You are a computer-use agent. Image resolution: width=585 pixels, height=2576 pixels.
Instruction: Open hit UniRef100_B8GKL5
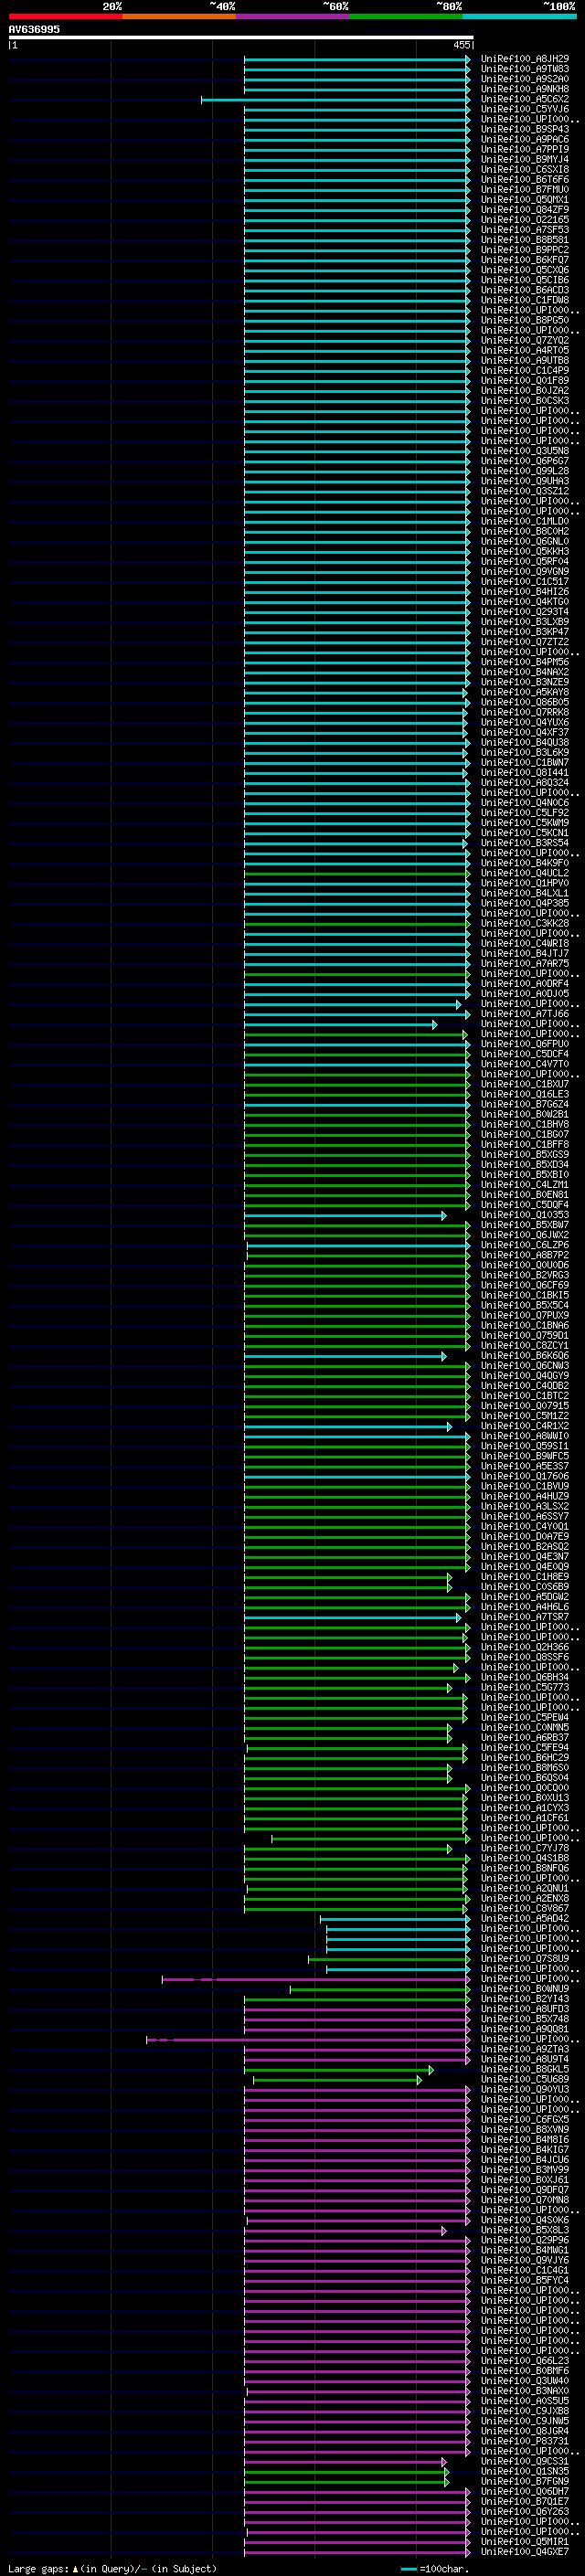524,2069
